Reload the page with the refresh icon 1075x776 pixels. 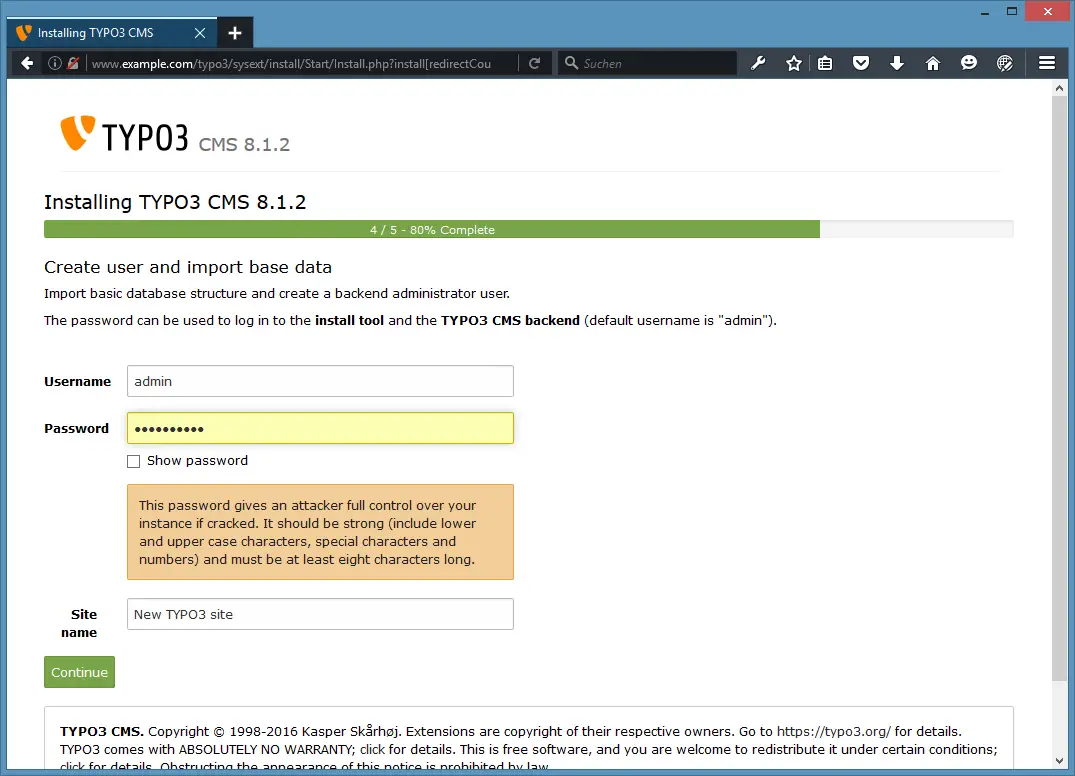[x=535, y=63]
